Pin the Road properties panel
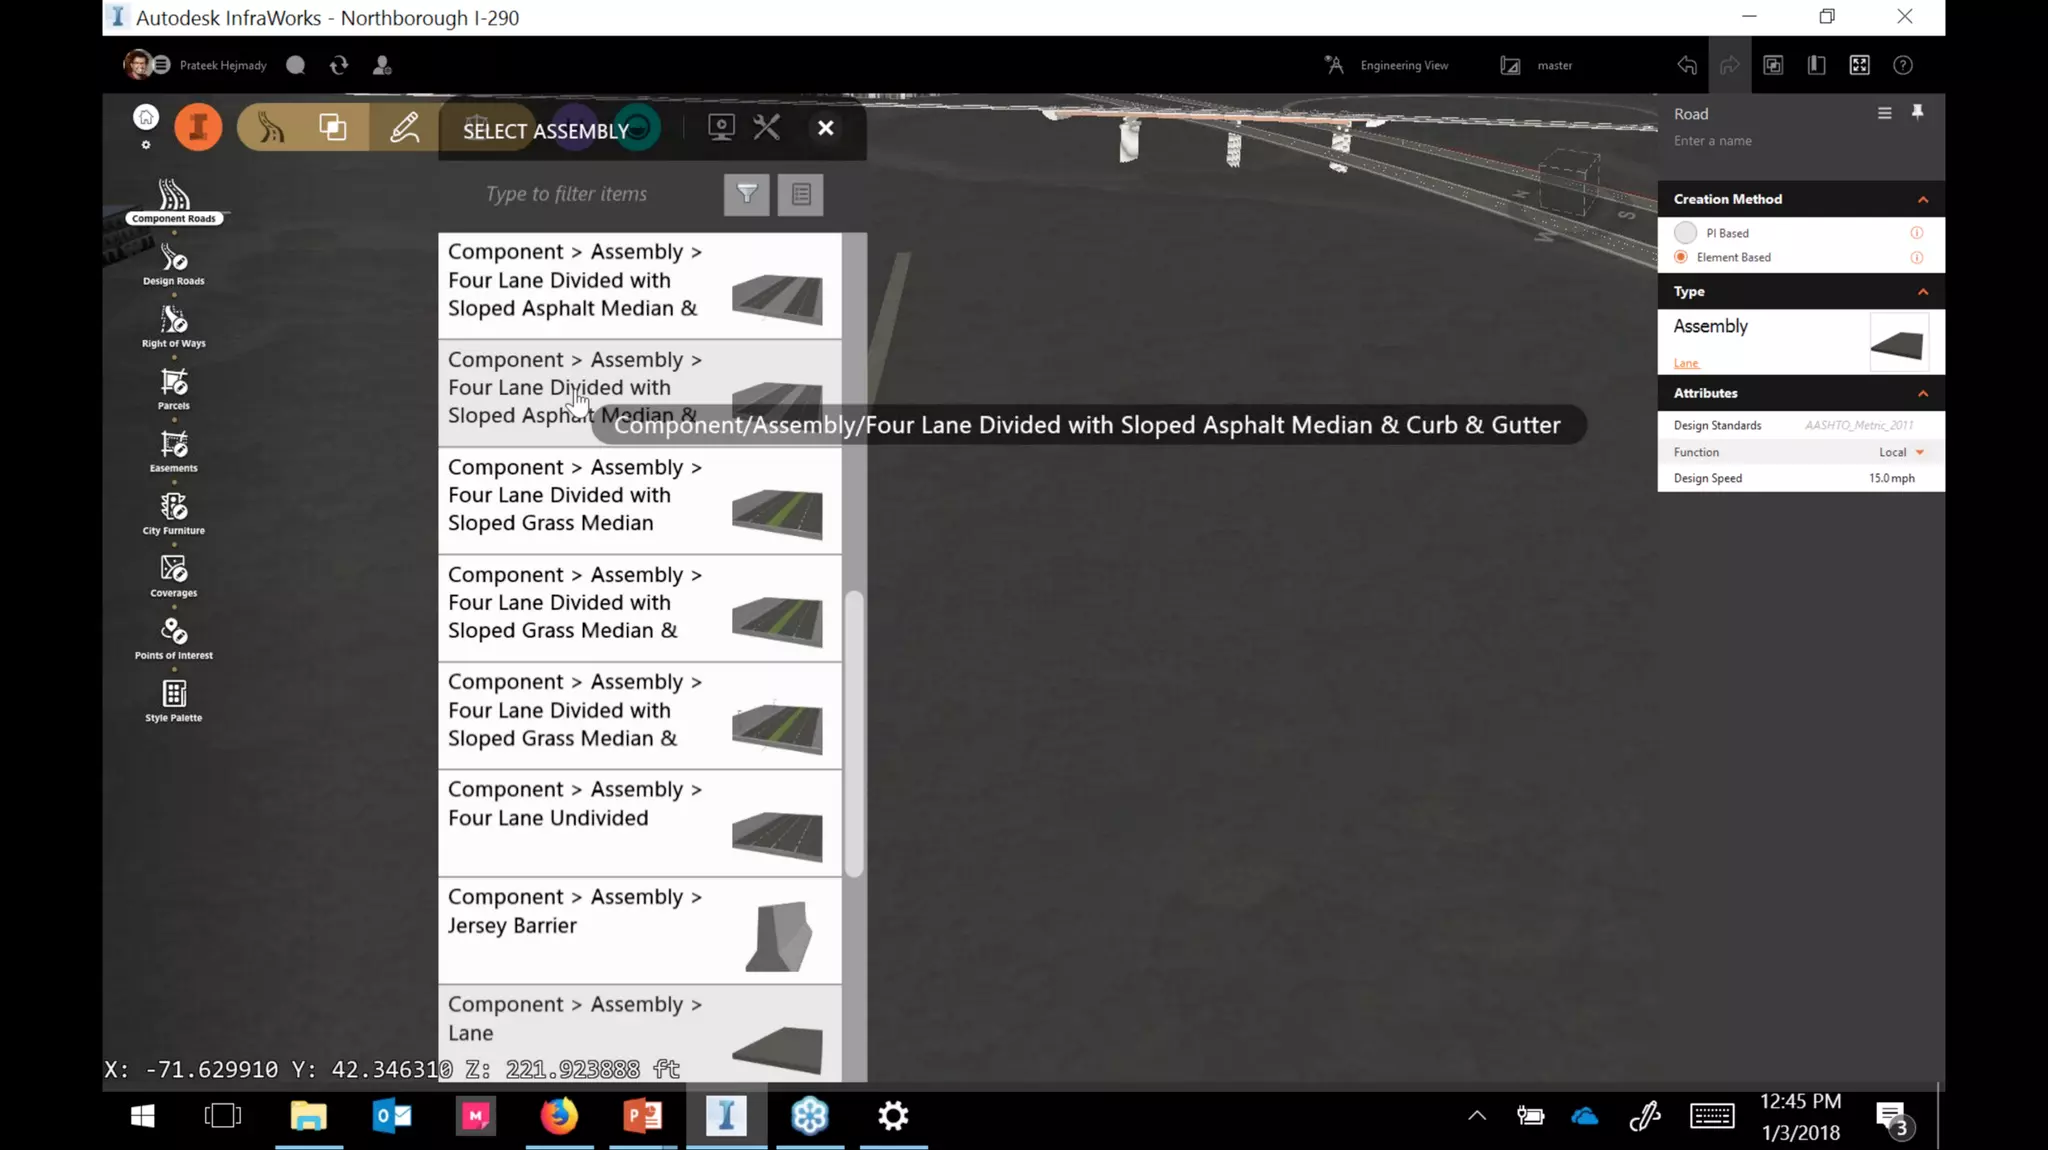2048x1150 pixels. tap(1917, 112)
